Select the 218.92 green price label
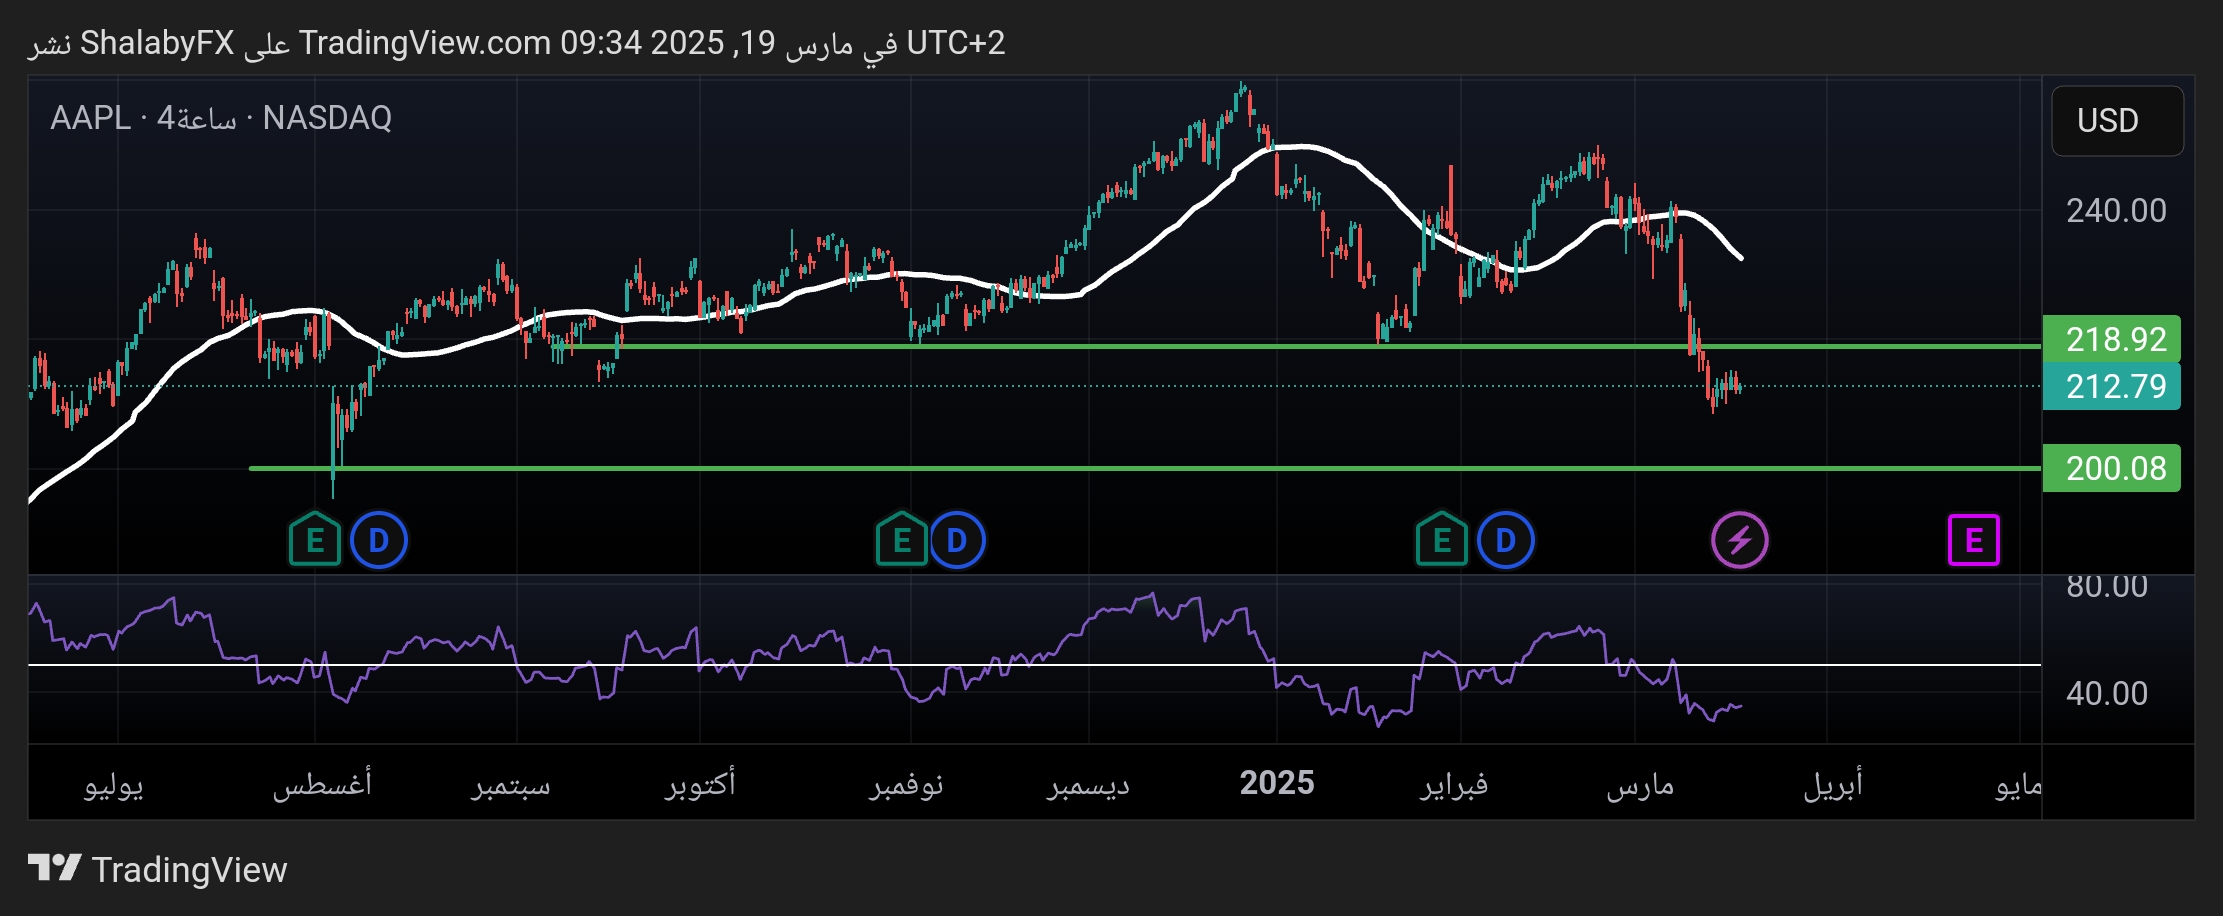 coord(2111,339)
